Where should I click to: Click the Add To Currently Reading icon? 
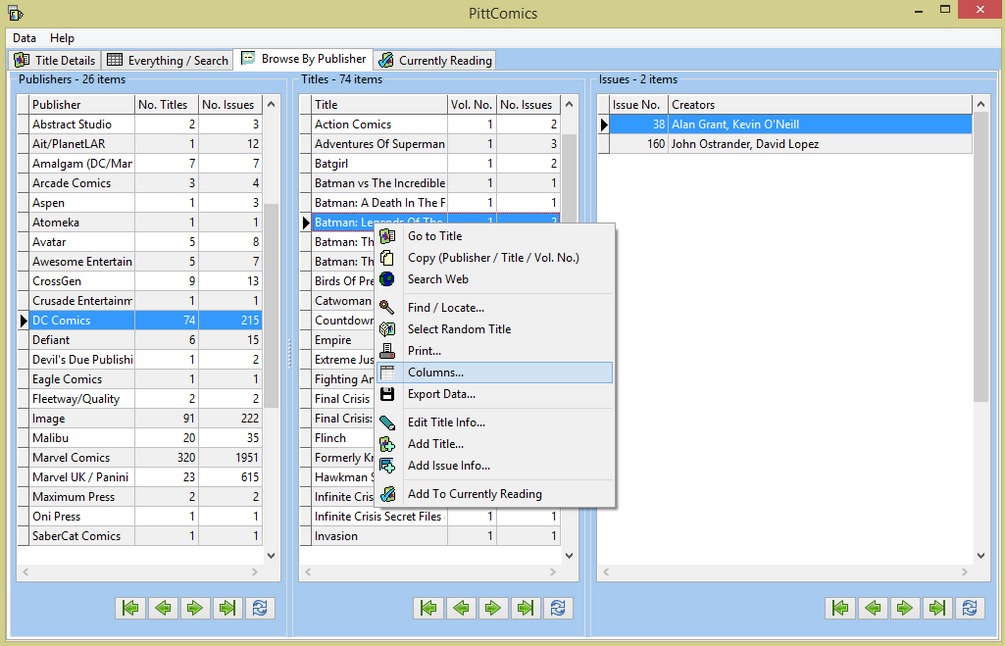tap(387, 494)
